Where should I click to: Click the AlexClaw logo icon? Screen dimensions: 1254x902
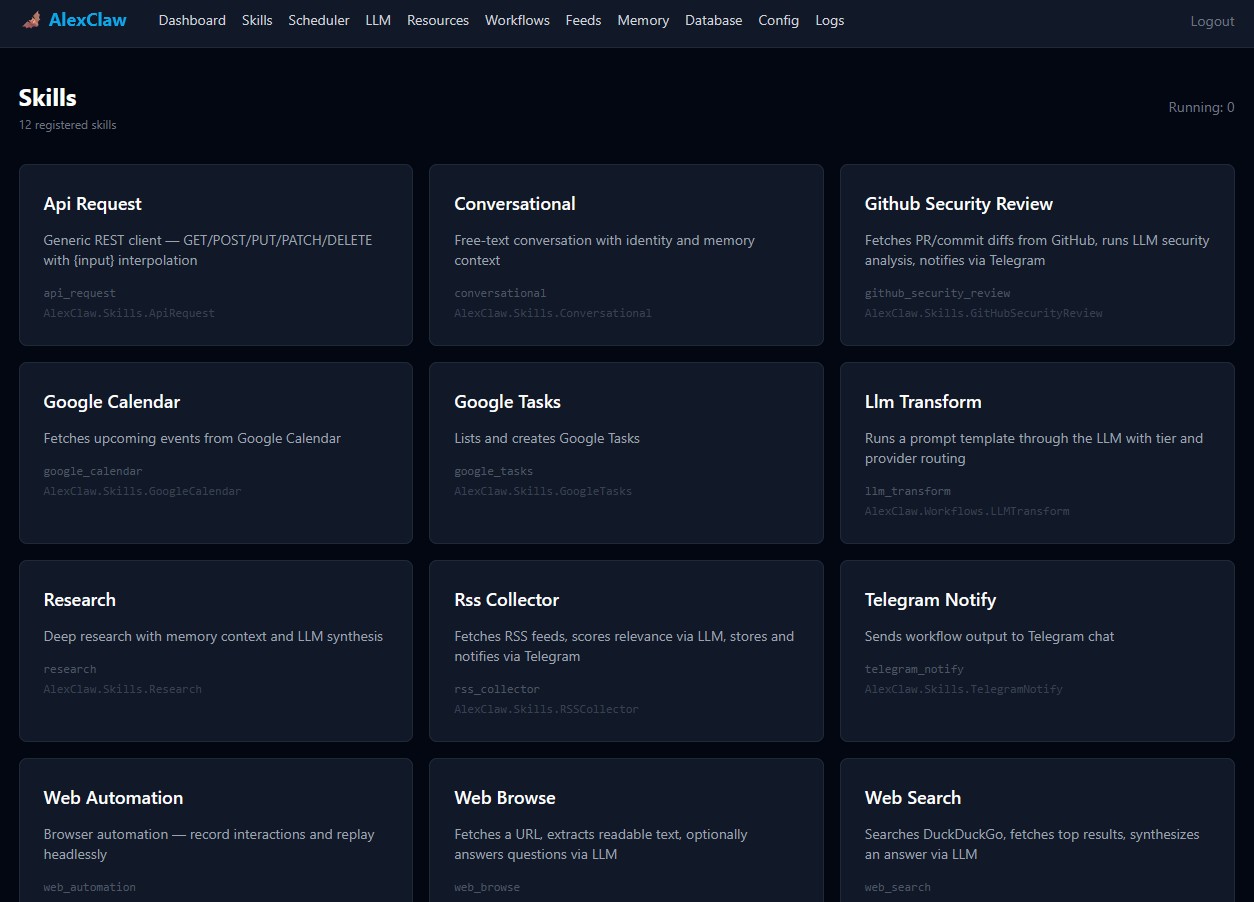pos(31,19)
